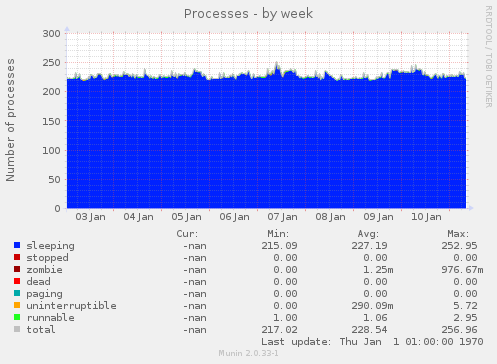The image size is (497, 364).
Task: Click the 'Last update' timestamp line
Action: click(x=372, y=342)
